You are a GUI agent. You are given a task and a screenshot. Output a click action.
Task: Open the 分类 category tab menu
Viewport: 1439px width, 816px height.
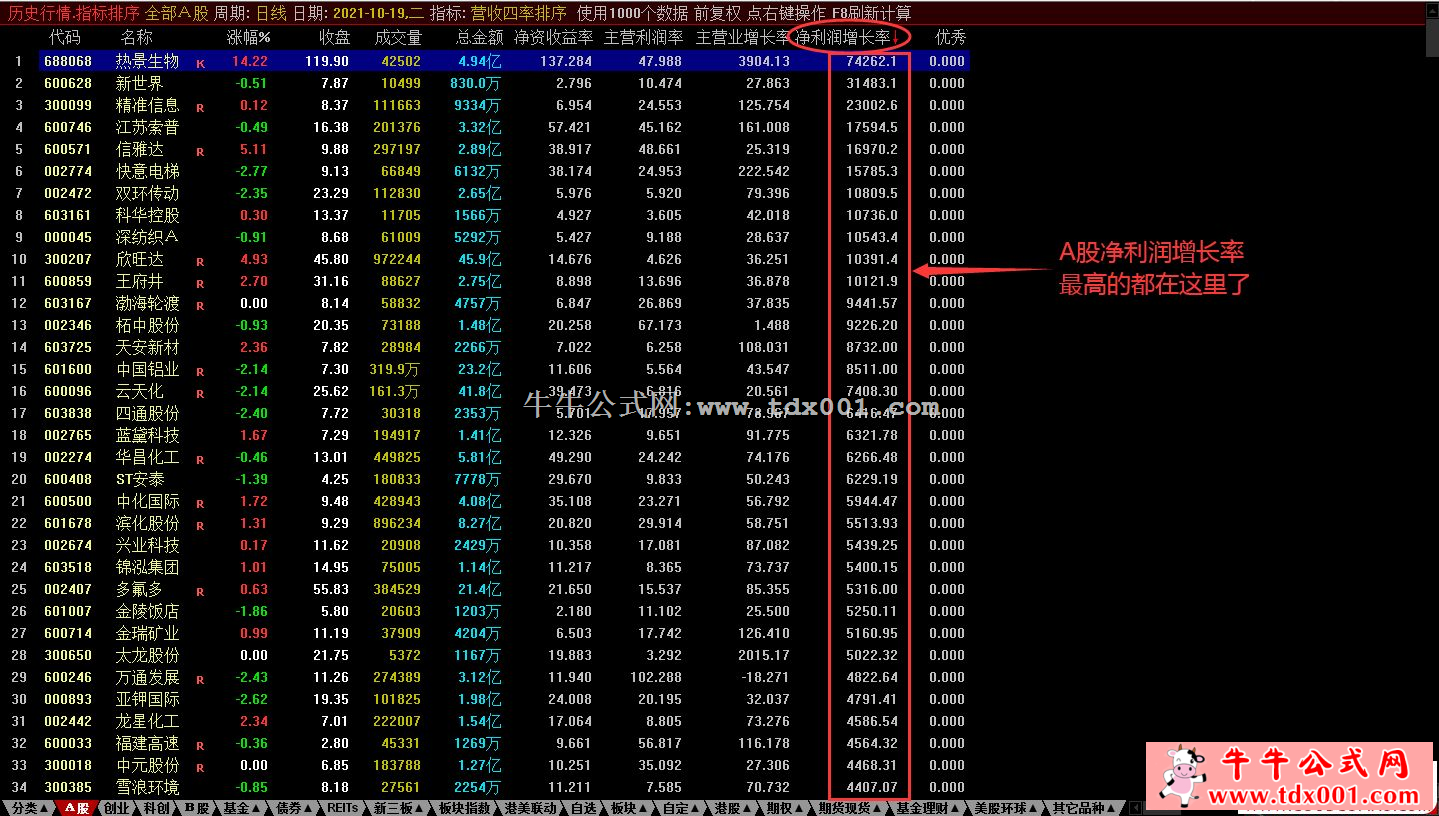[28, 808]
